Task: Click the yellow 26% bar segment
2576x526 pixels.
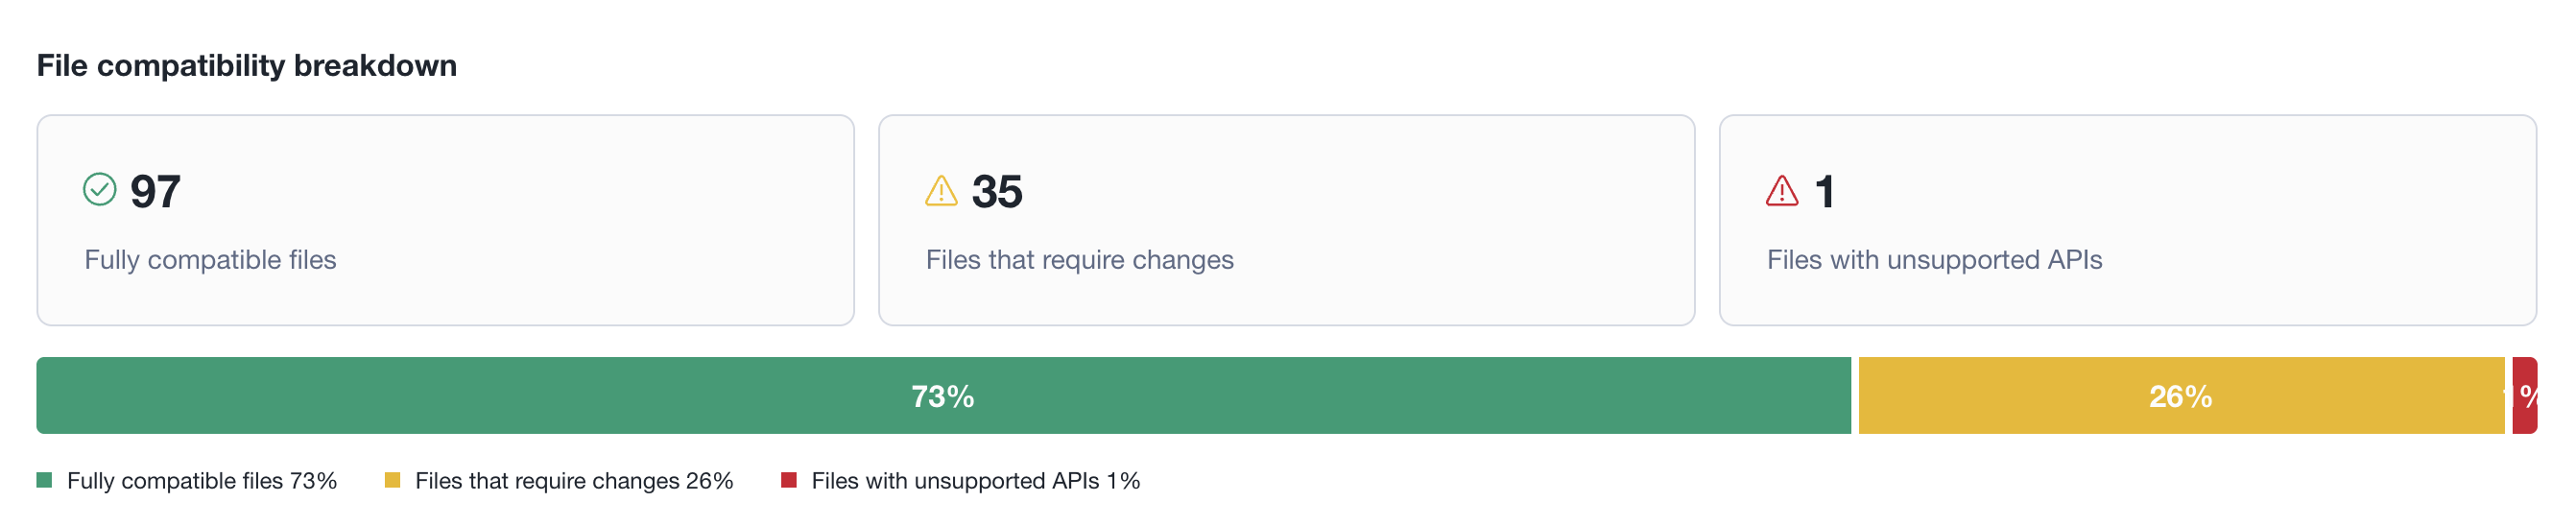Action: tap(2180, 396)
